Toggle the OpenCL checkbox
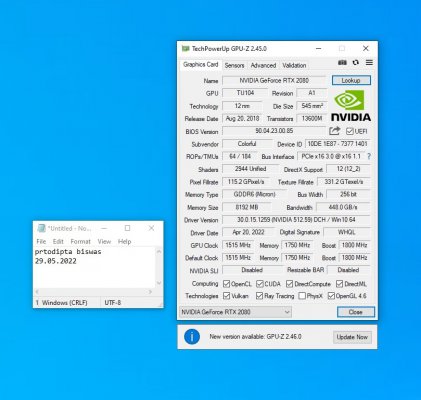 (226, 284)
